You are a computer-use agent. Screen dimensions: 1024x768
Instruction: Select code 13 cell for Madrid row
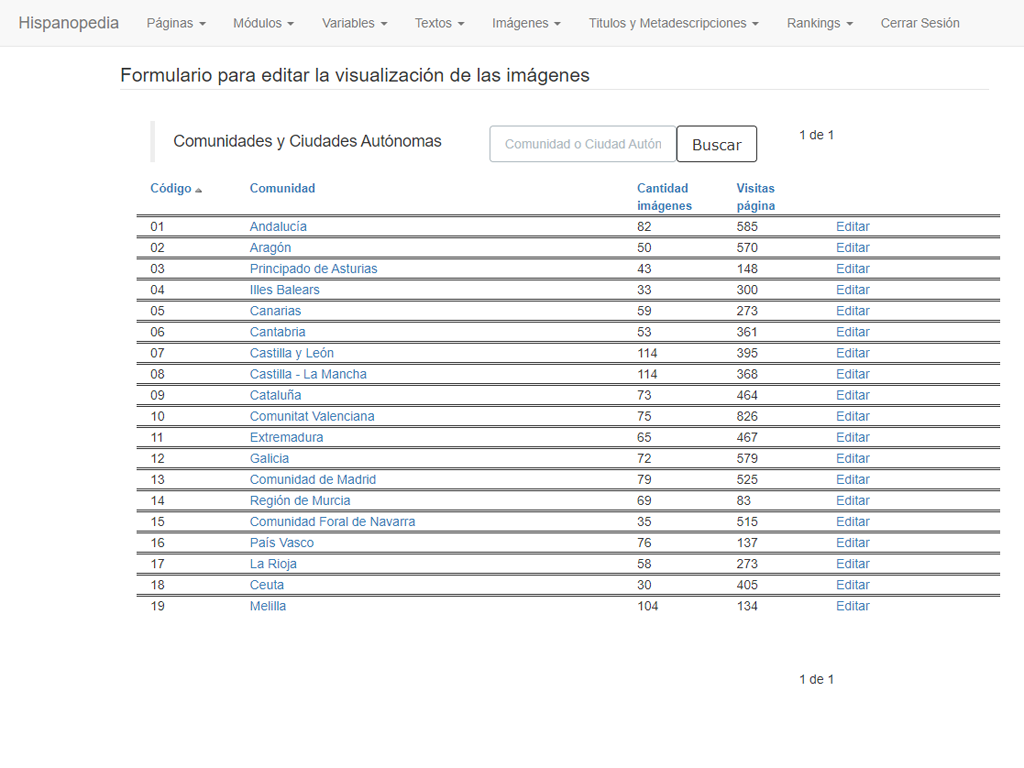[x=157, y=479]
